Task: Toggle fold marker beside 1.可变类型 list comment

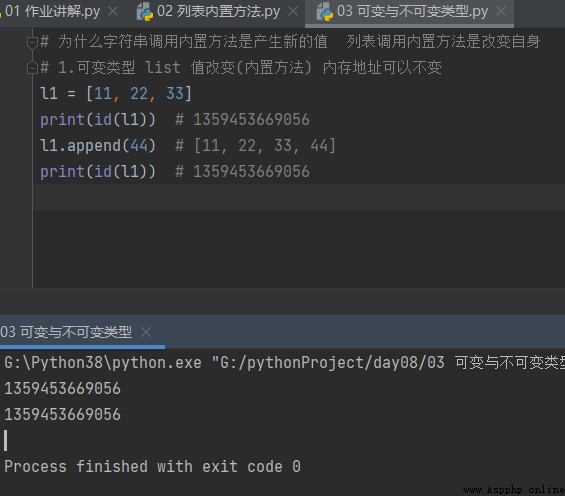Action: coord(32,67)
